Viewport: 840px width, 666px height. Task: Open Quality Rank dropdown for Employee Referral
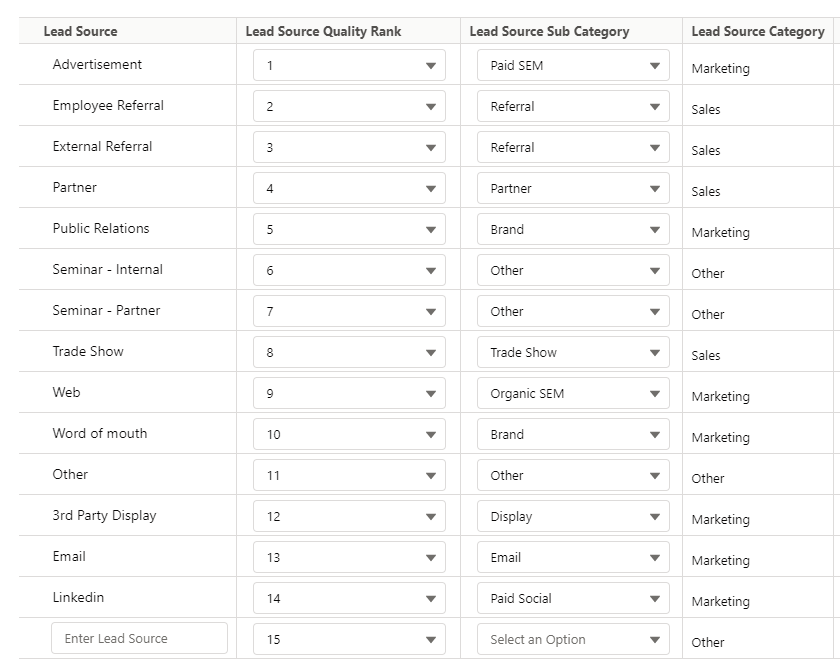point(349,107)
